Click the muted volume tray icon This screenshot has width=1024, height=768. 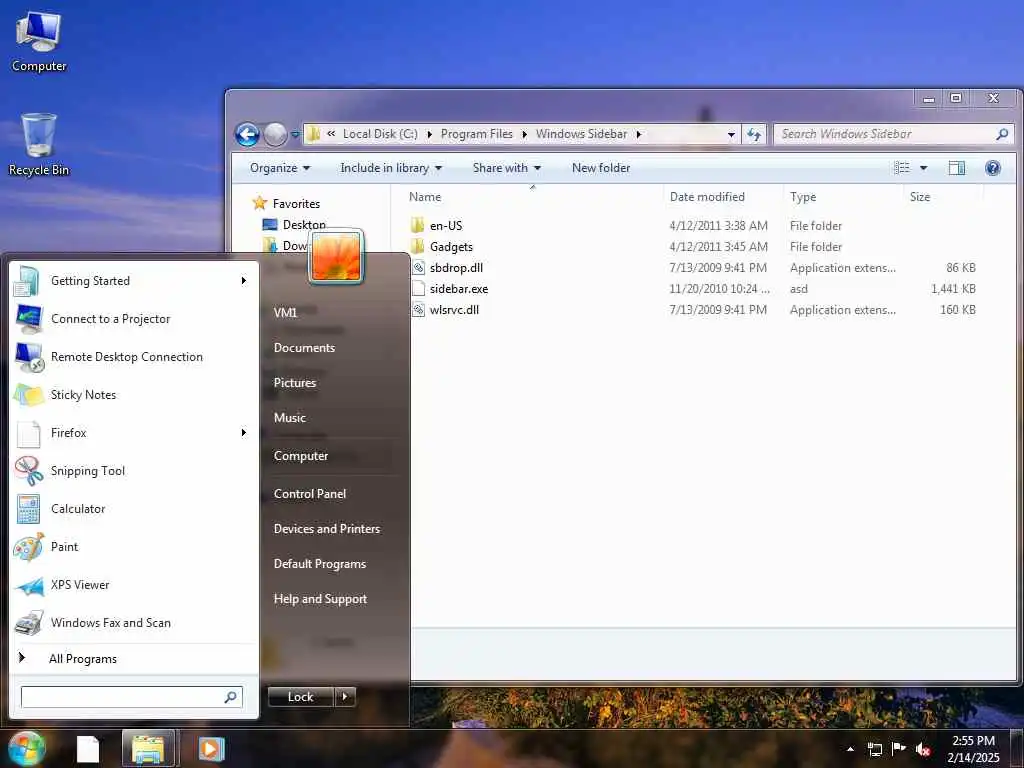click(x=923, y=749)
